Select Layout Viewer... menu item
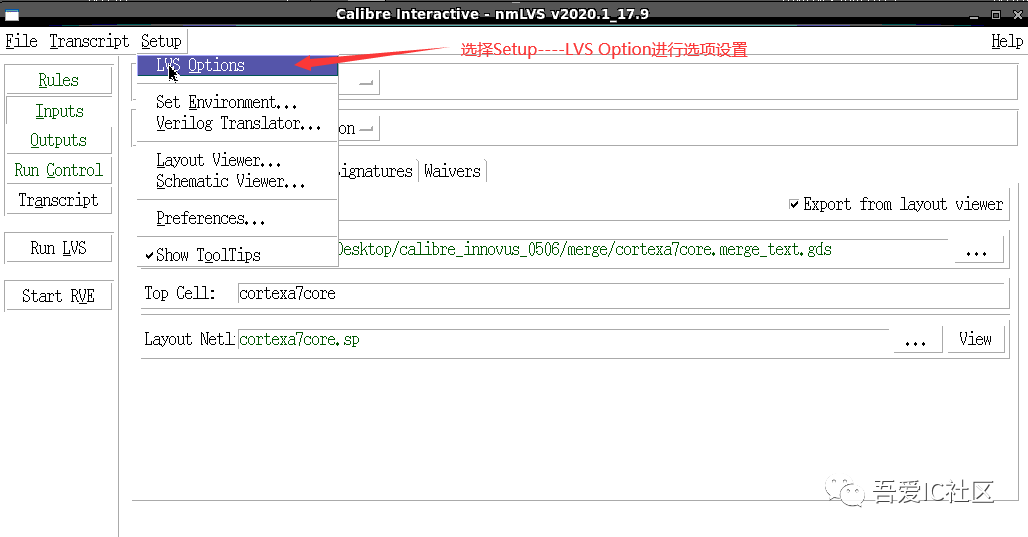The width and height of the screenshot is (1028, 537). point(218,160)
